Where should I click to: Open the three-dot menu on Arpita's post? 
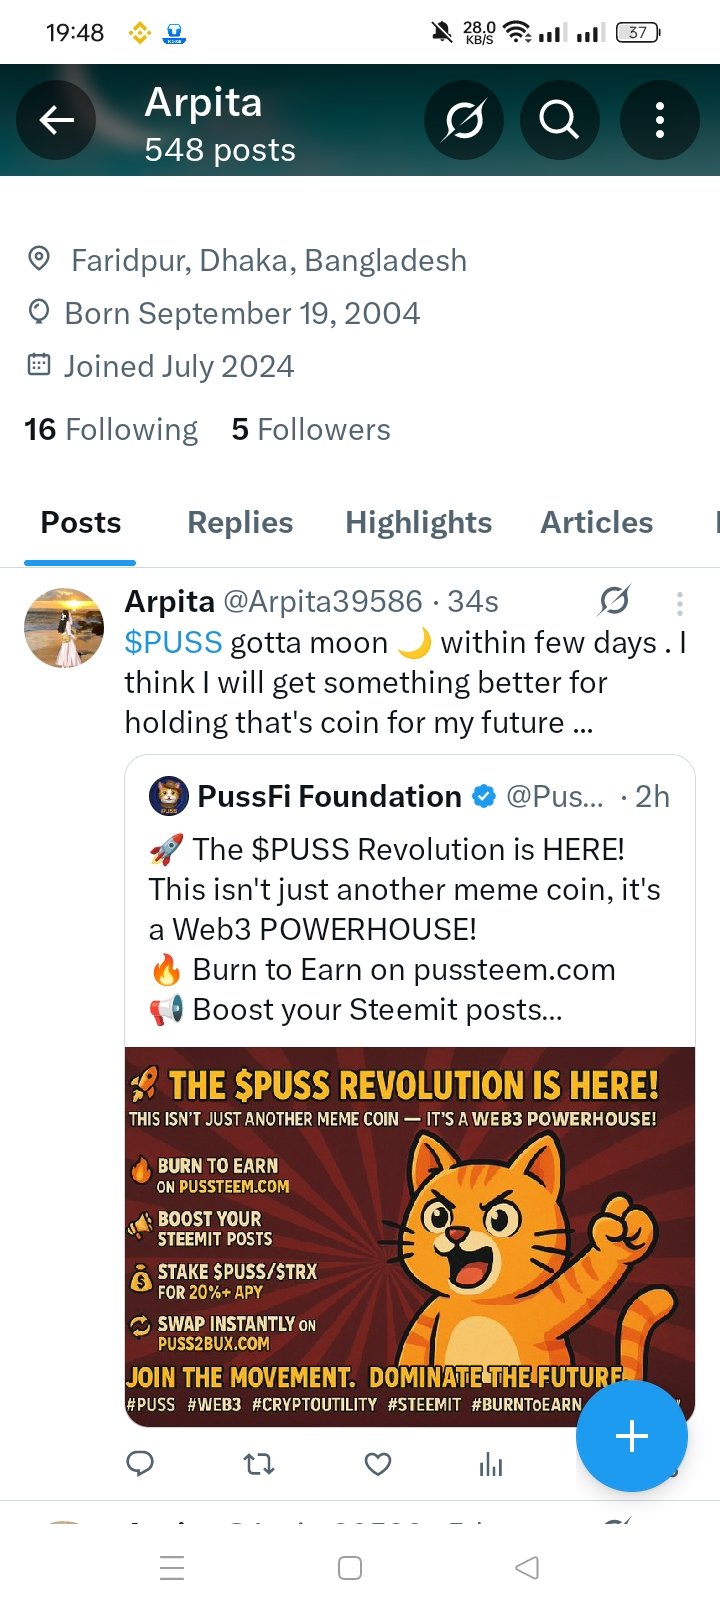click(x=680, y=603)
